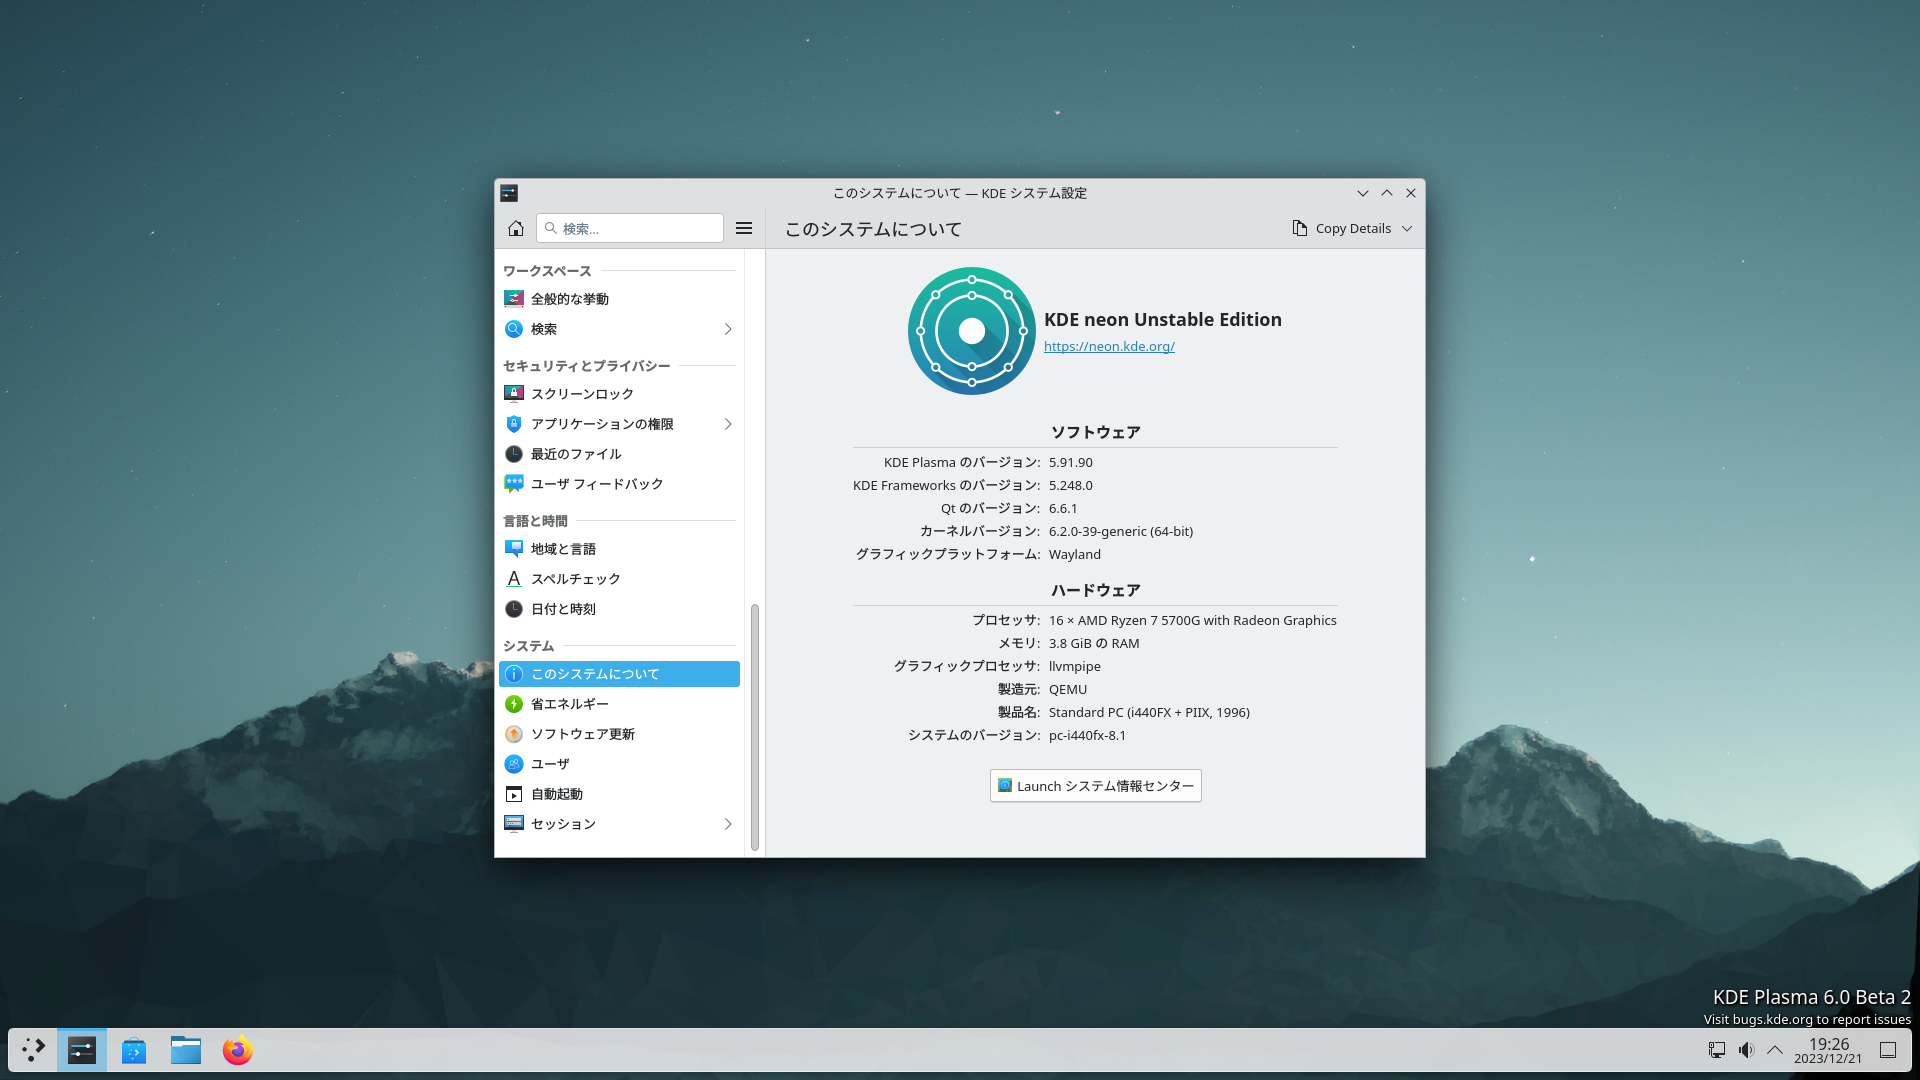
Task: Open the volume icon in system tray
Action: pyautogui.click(x=1746, y=1050)
